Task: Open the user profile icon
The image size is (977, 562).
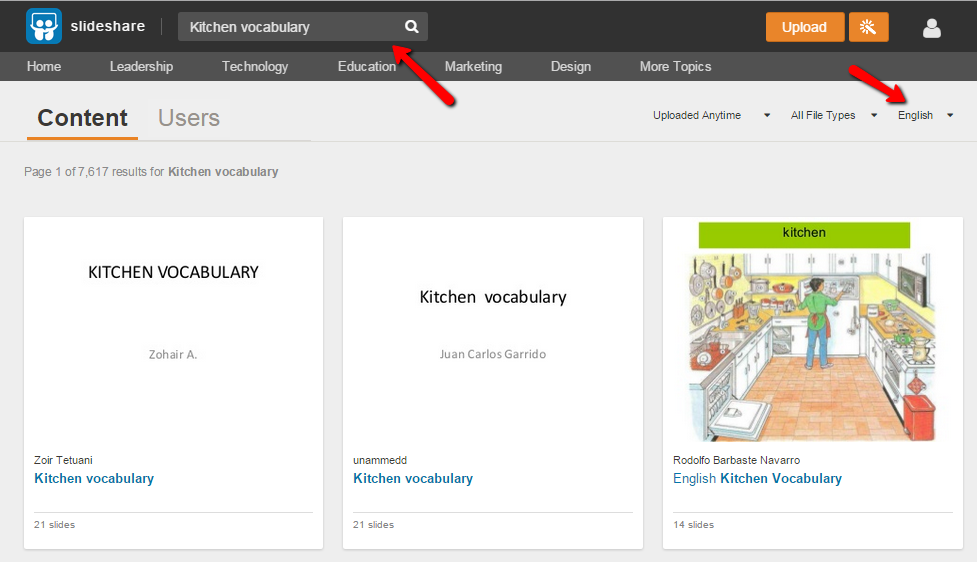Action: tap(931, 28)
